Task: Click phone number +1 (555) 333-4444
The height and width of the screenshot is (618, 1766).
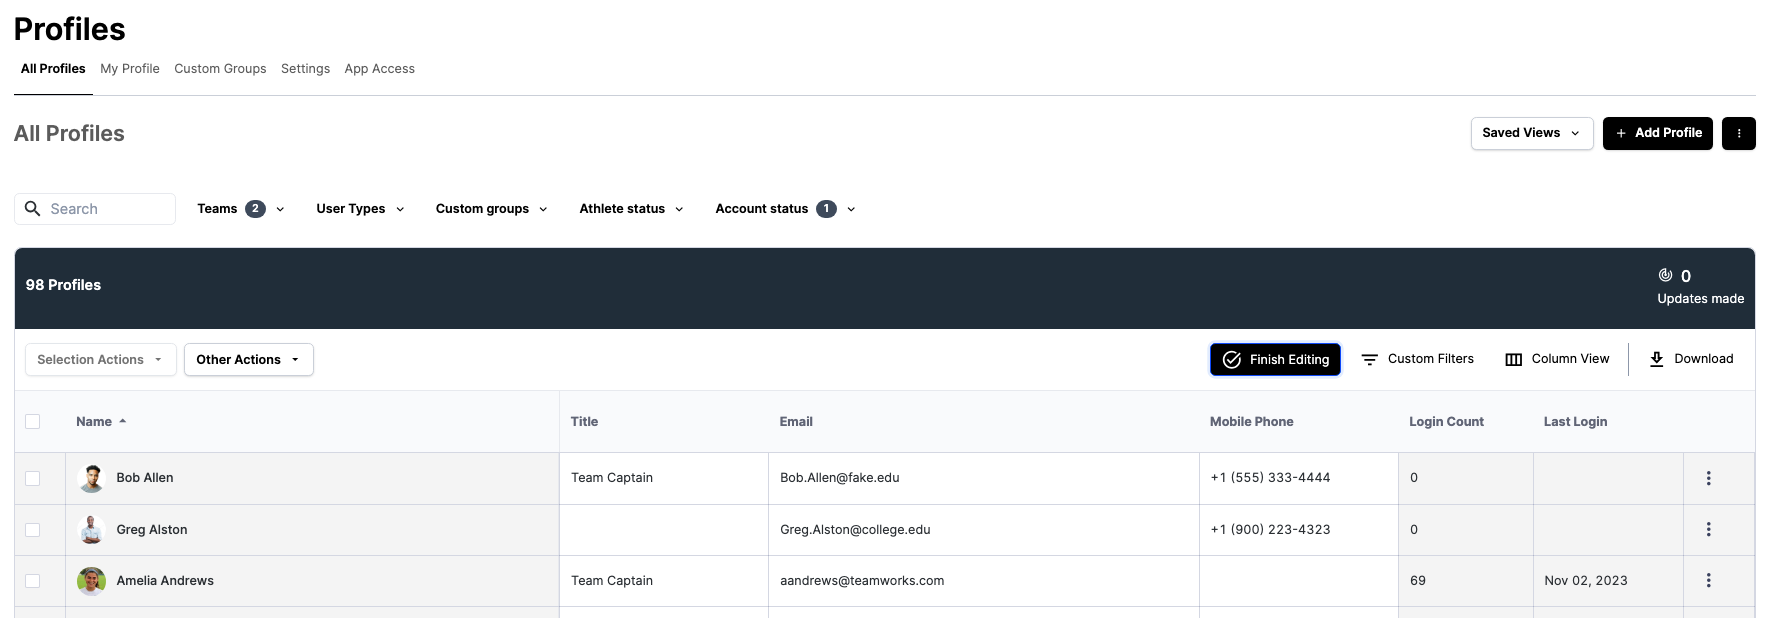Action: pyautogui.click(x=1270, y=478)
